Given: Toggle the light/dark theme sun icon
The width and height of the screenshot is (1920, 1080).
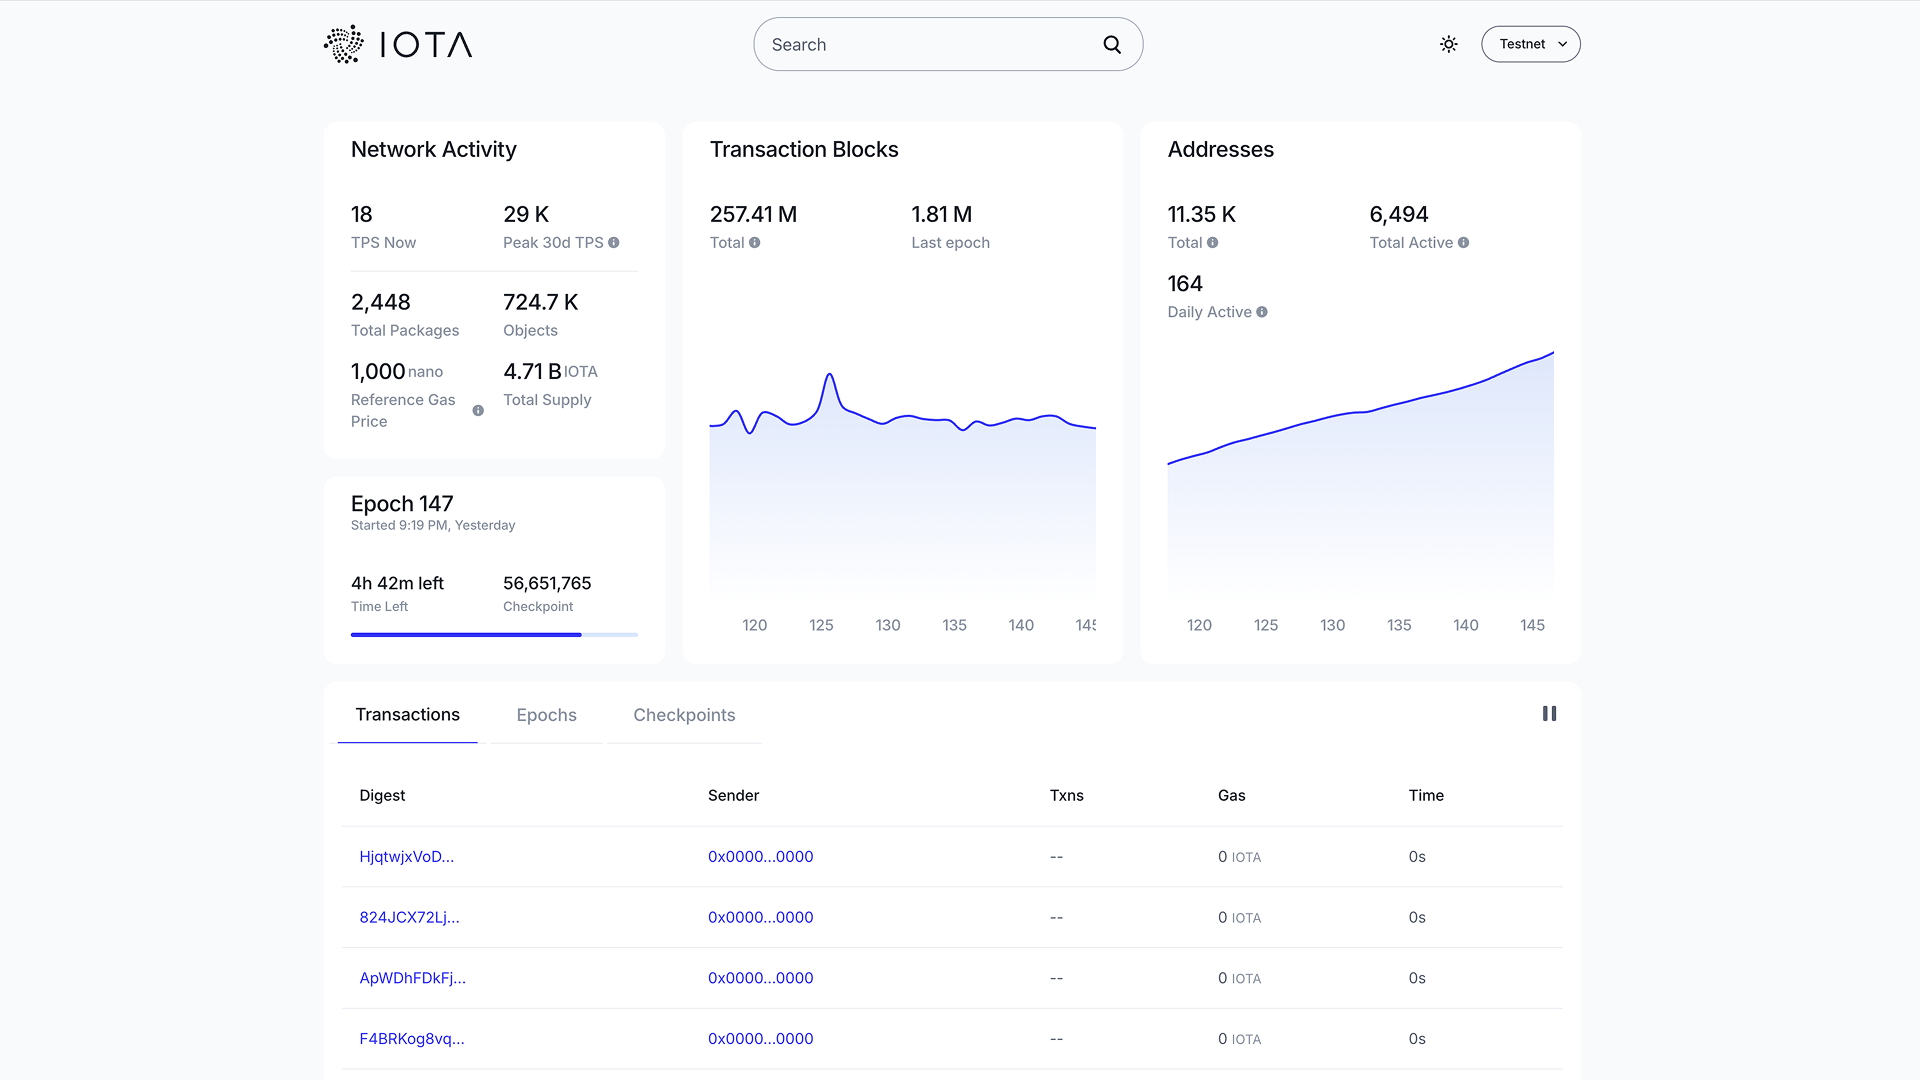Looking at the screenshot, I should (1448, 44).
